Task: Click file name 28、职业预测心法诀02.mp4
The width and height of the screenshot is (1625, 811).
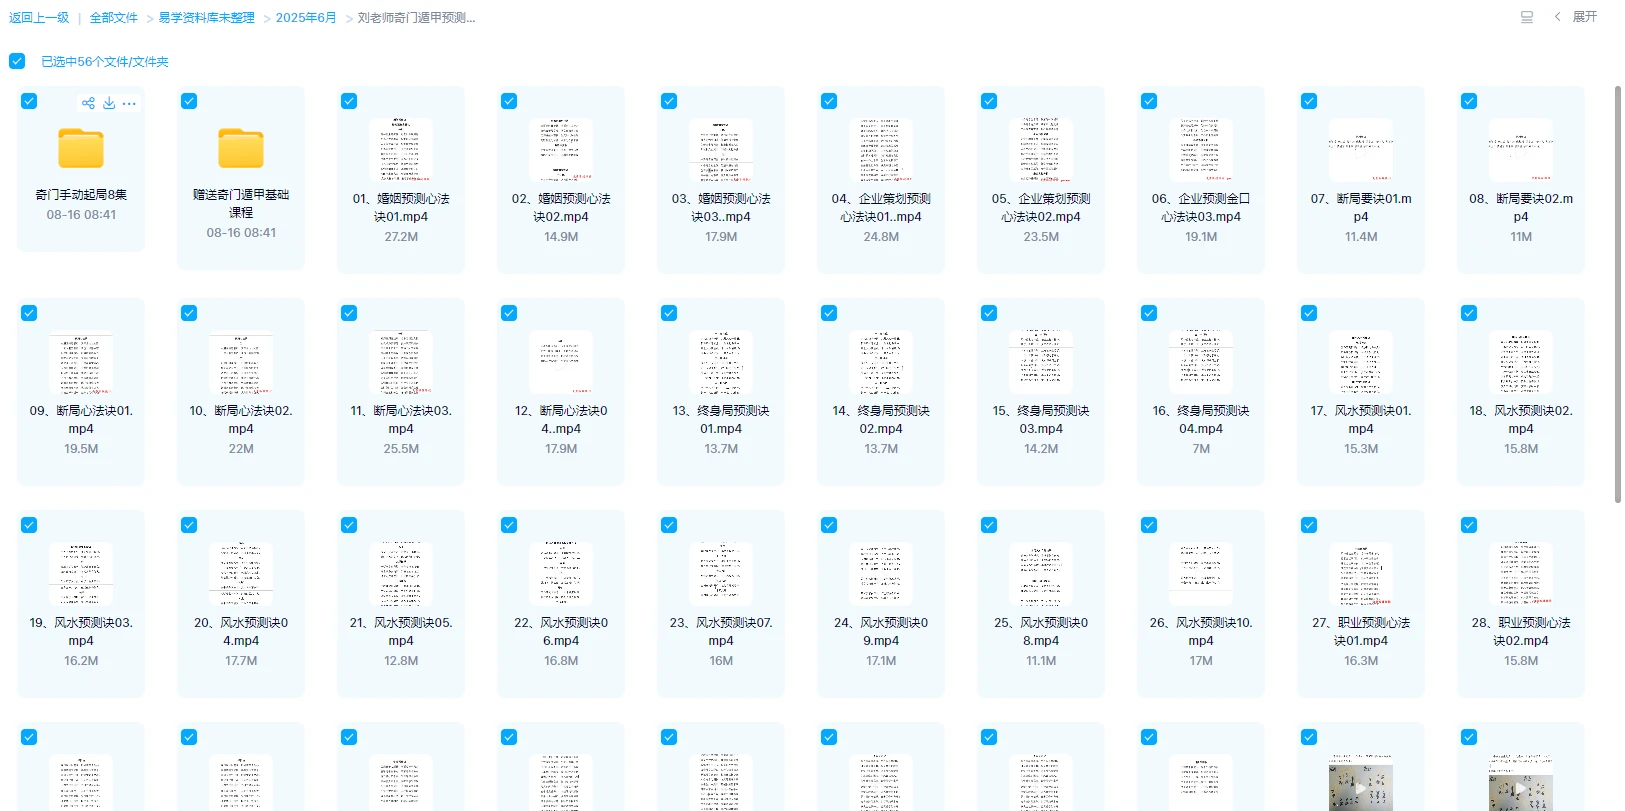Action: coord(1521,631)
